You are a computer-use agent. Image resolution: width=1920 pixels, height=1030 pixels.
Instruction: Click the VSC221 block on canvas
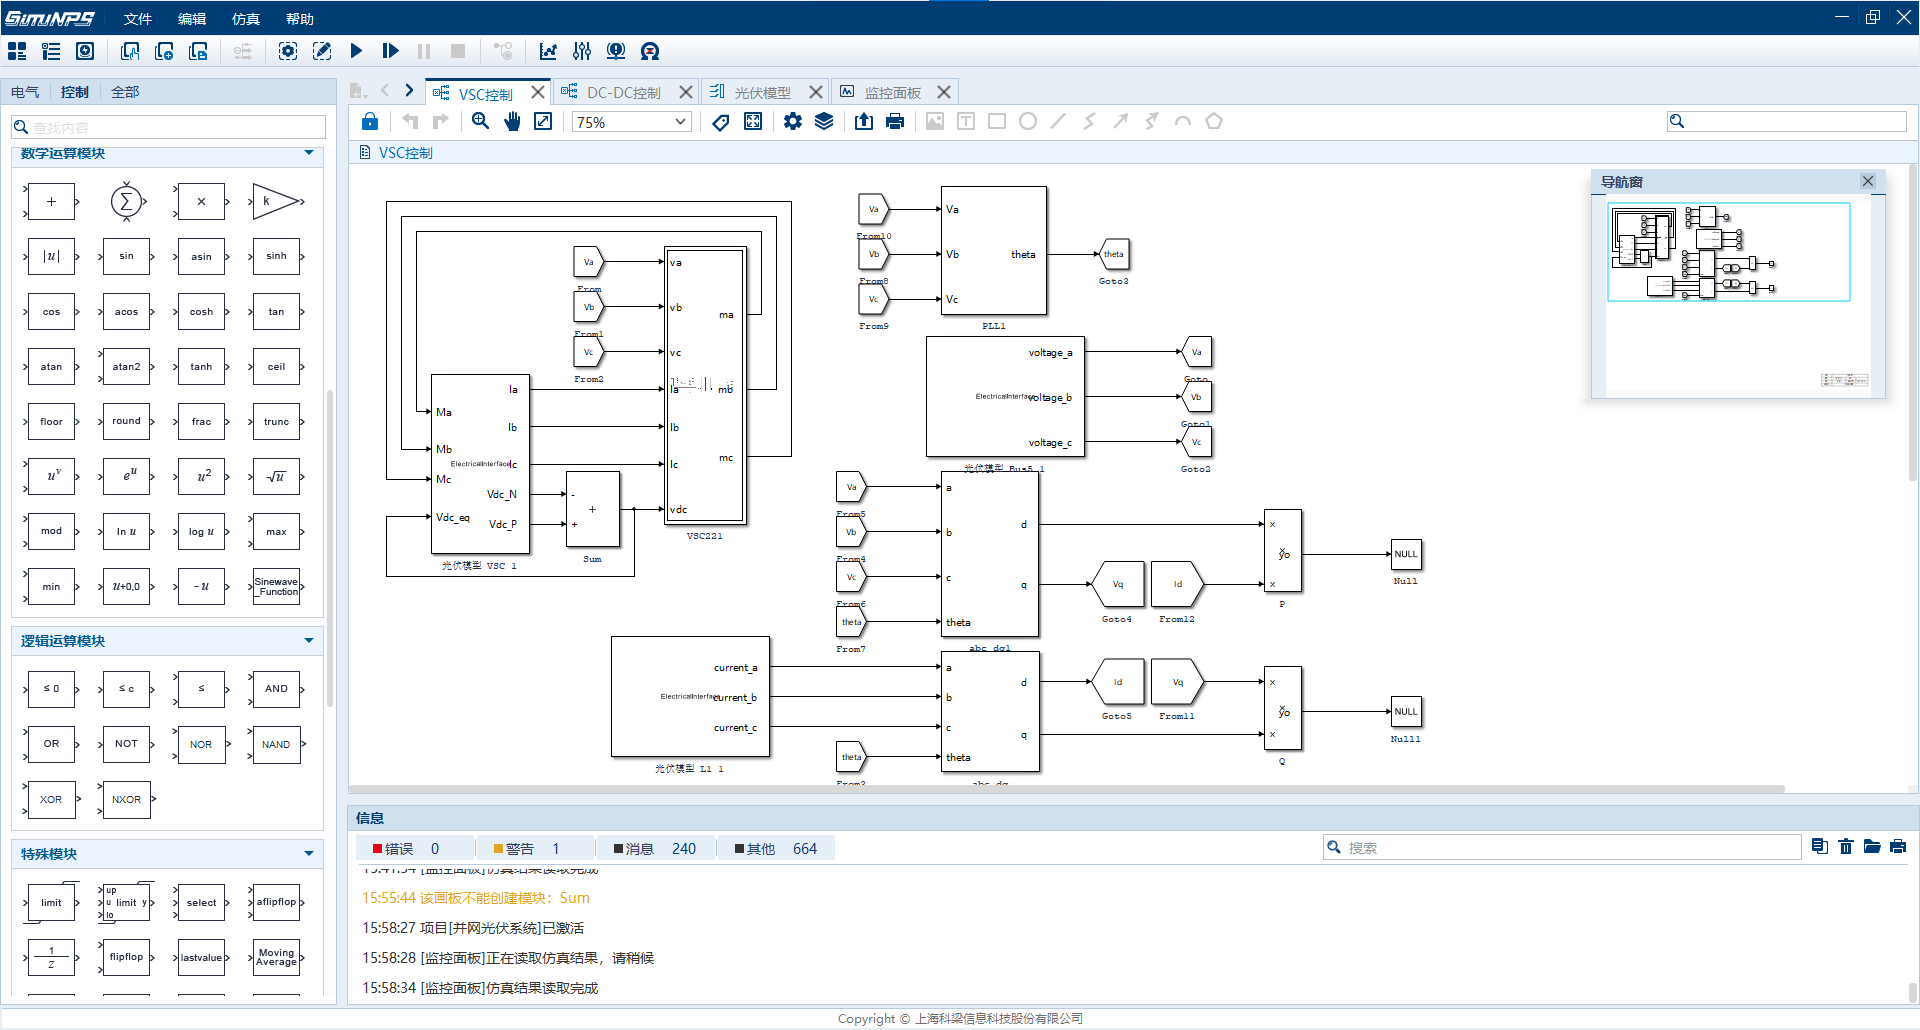pyautogui.click(x=705, y=385)
